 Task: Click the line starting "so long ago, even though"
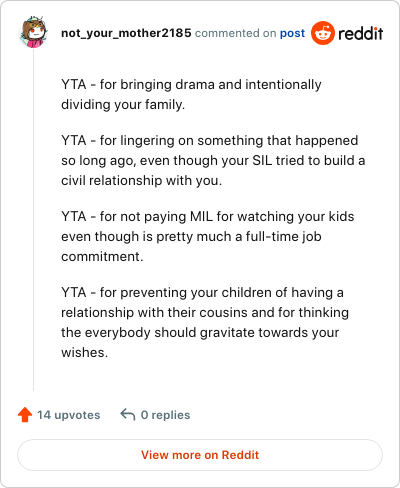213,161
